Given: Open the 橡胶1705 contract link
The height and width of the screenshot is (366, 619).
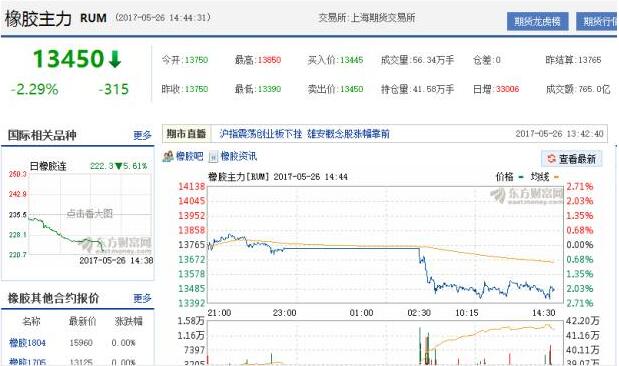Looking at the screenshot, I should (x=27, y=362).
